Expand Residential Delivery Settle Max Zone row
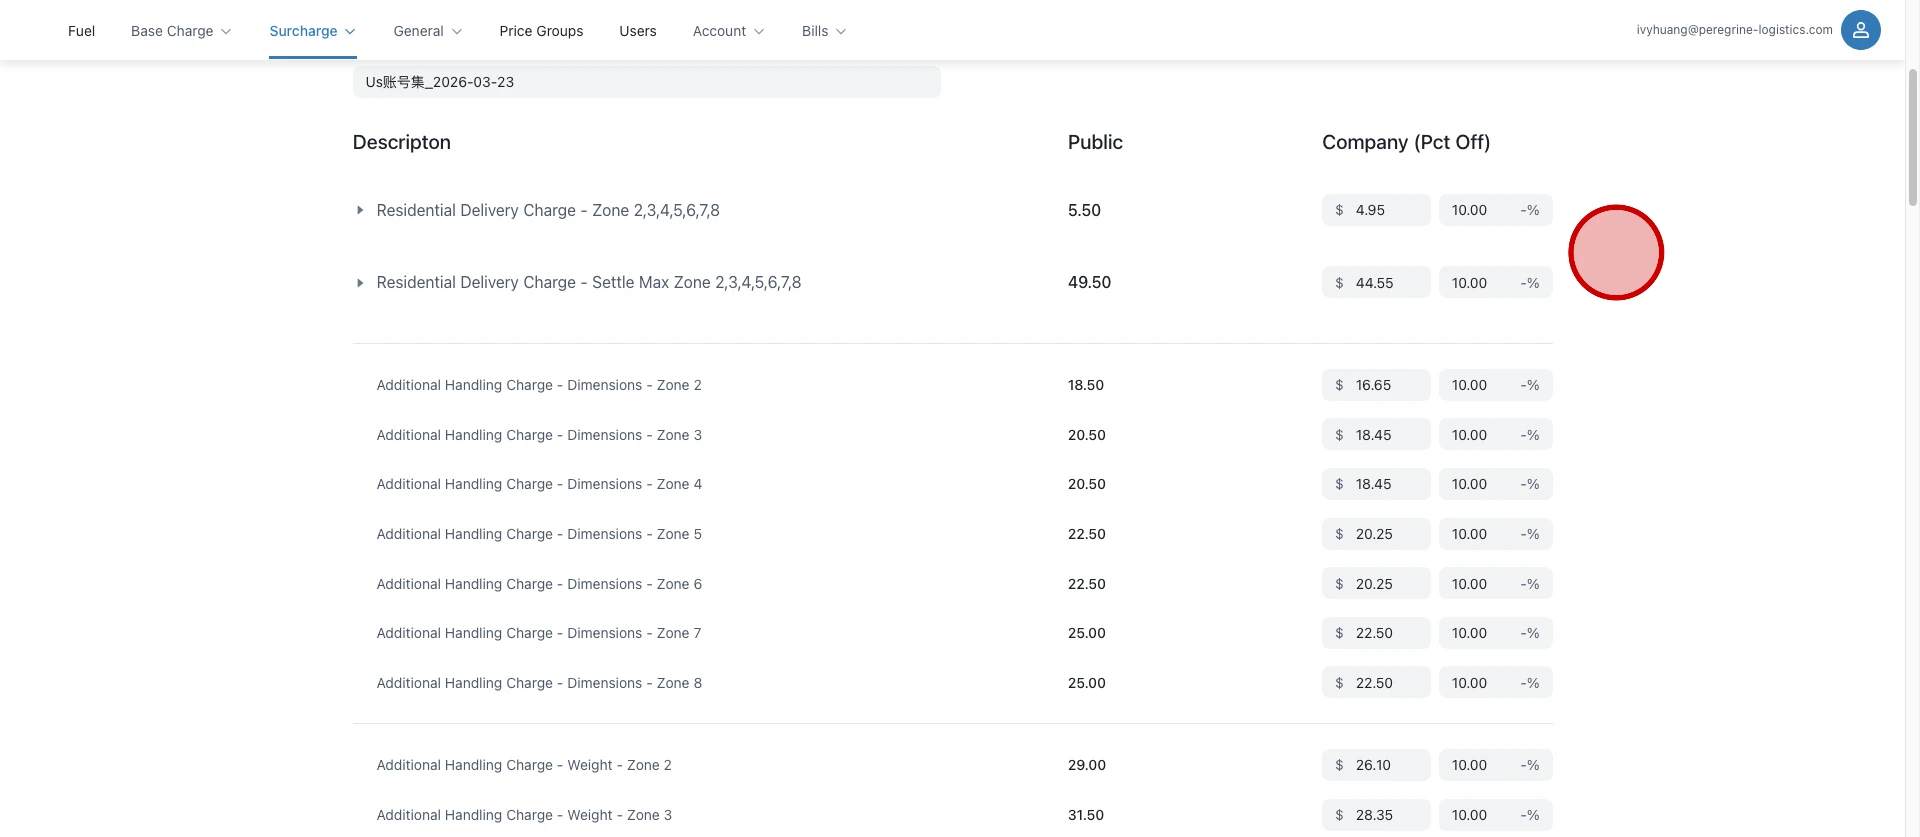The image size is (1920, 837). (360, 283)
